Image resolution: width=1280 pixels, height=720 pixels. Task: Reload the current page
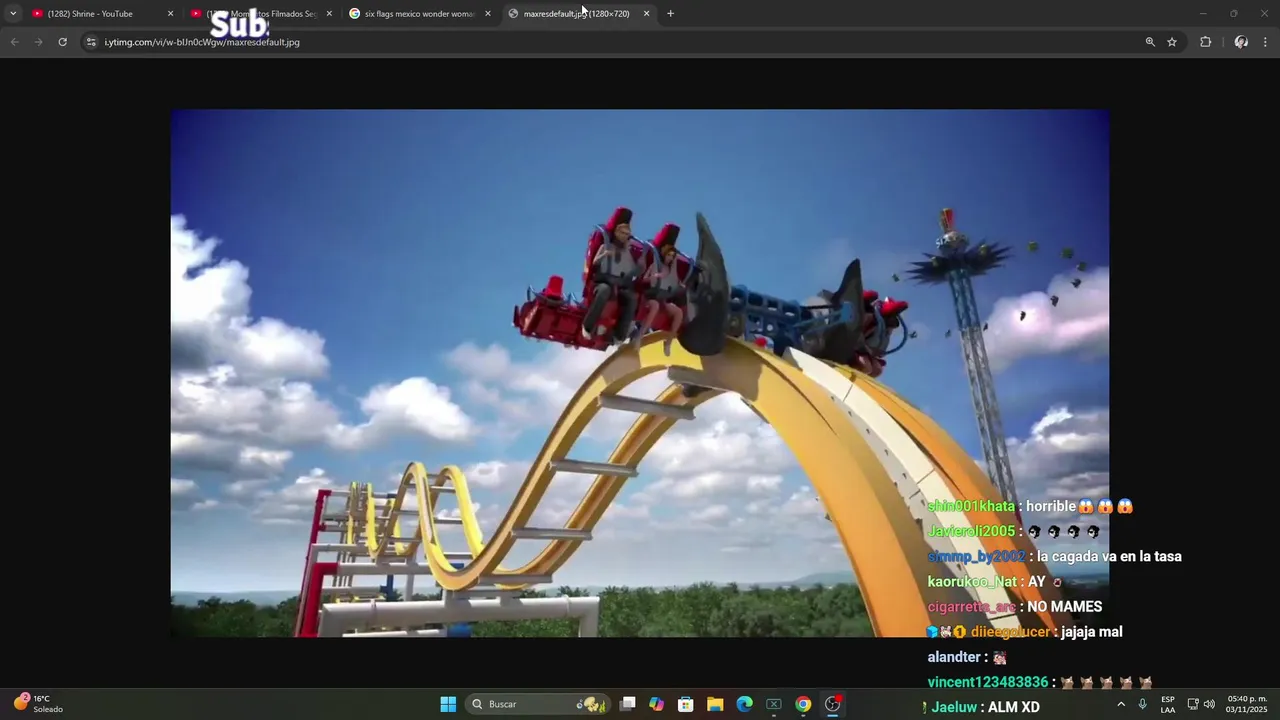pyautogui.click(x=62, y=42)
